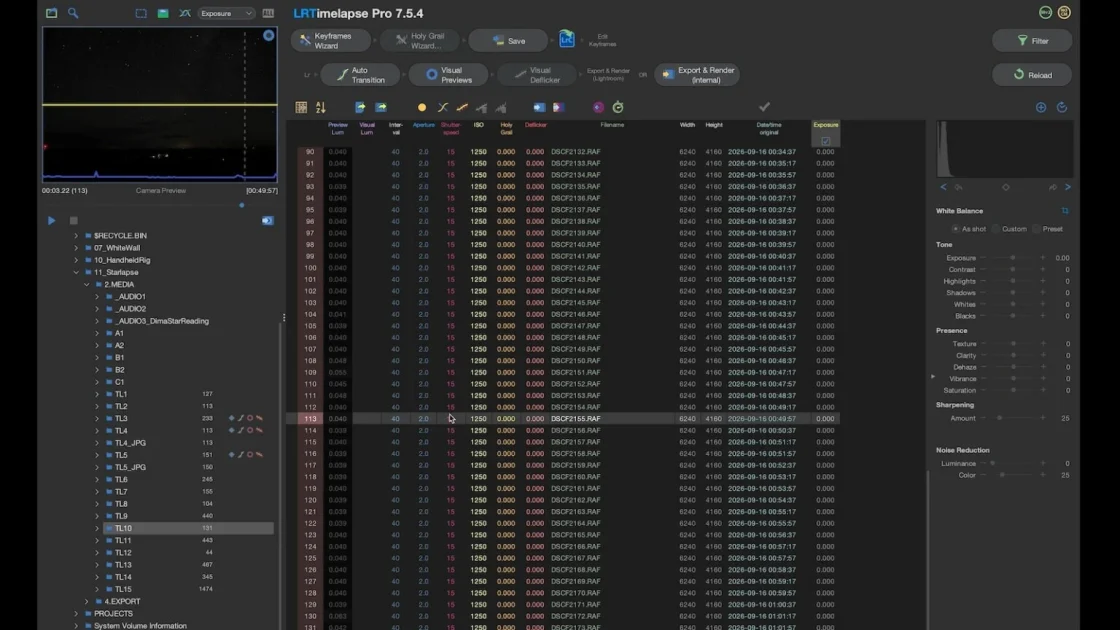Viewport: 1120px width, 630px height.
Task: Collapse the 2.MEDIA folder
Action: (x=86, y=284)
